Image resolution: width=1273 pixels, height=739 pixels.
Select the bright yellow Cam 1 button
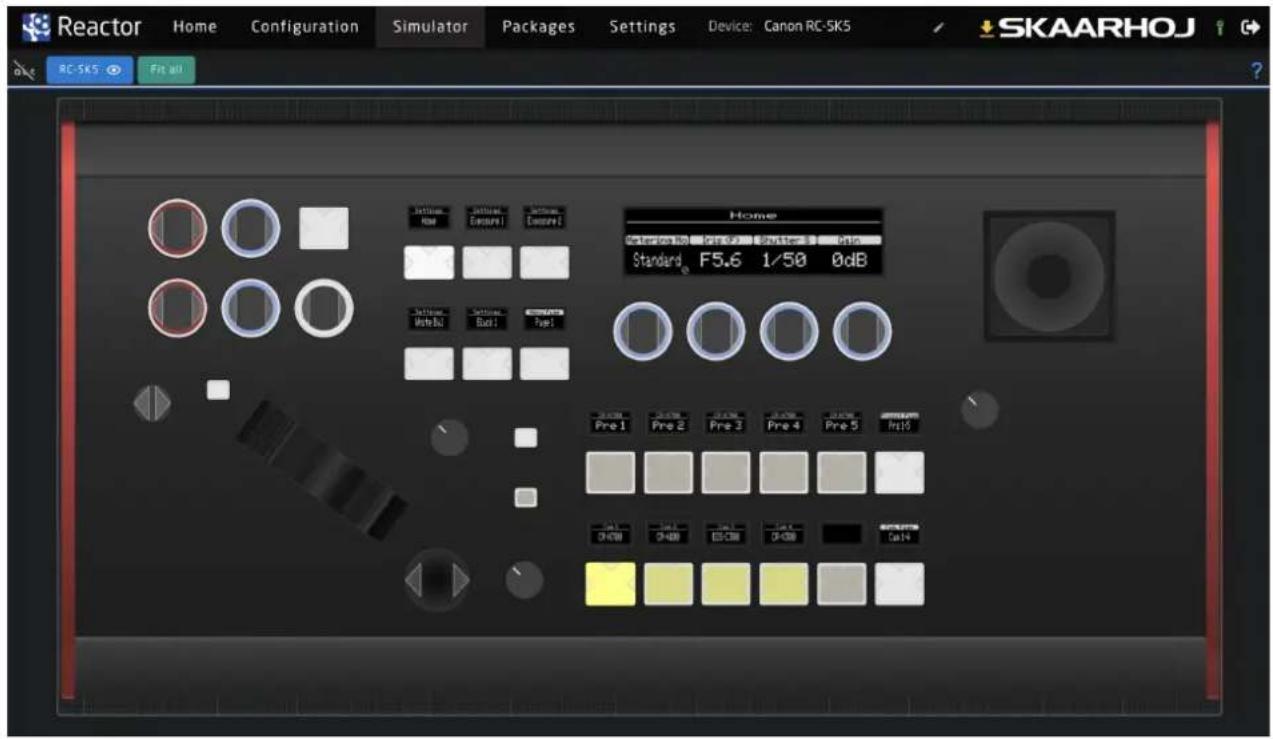610,584
